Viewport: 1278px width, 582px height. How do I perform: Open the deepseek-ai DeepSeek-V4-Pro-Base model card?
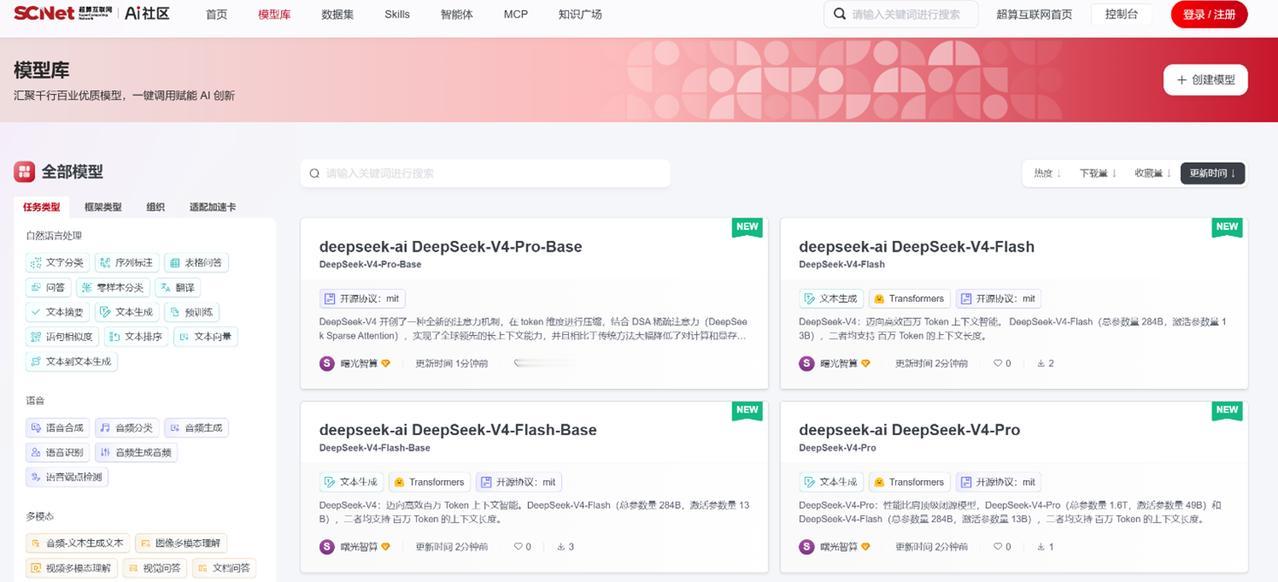[x=534, y=304]
